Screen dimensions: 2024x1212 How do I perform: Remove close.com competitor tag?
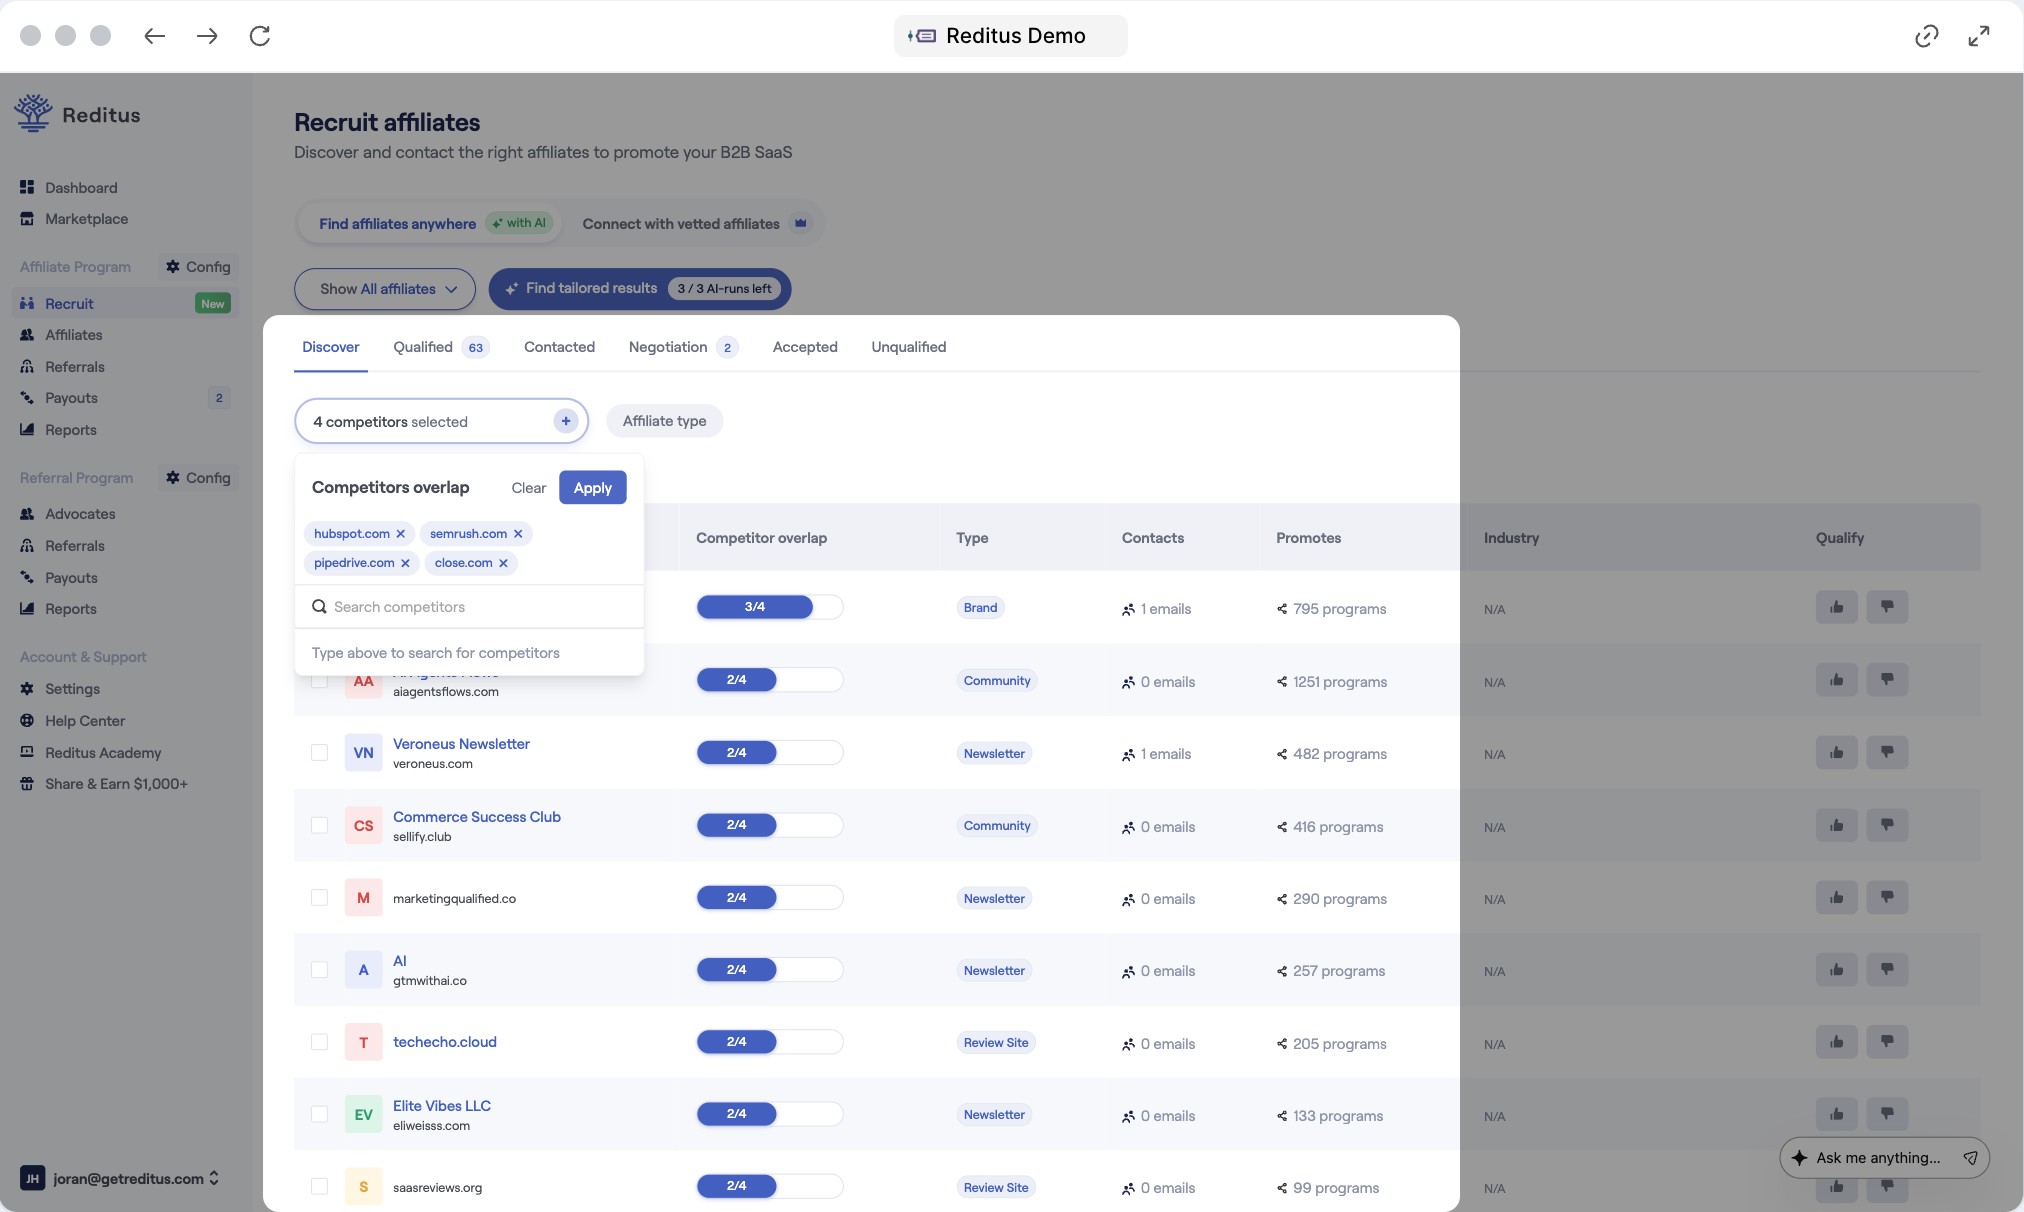point(503,563)
